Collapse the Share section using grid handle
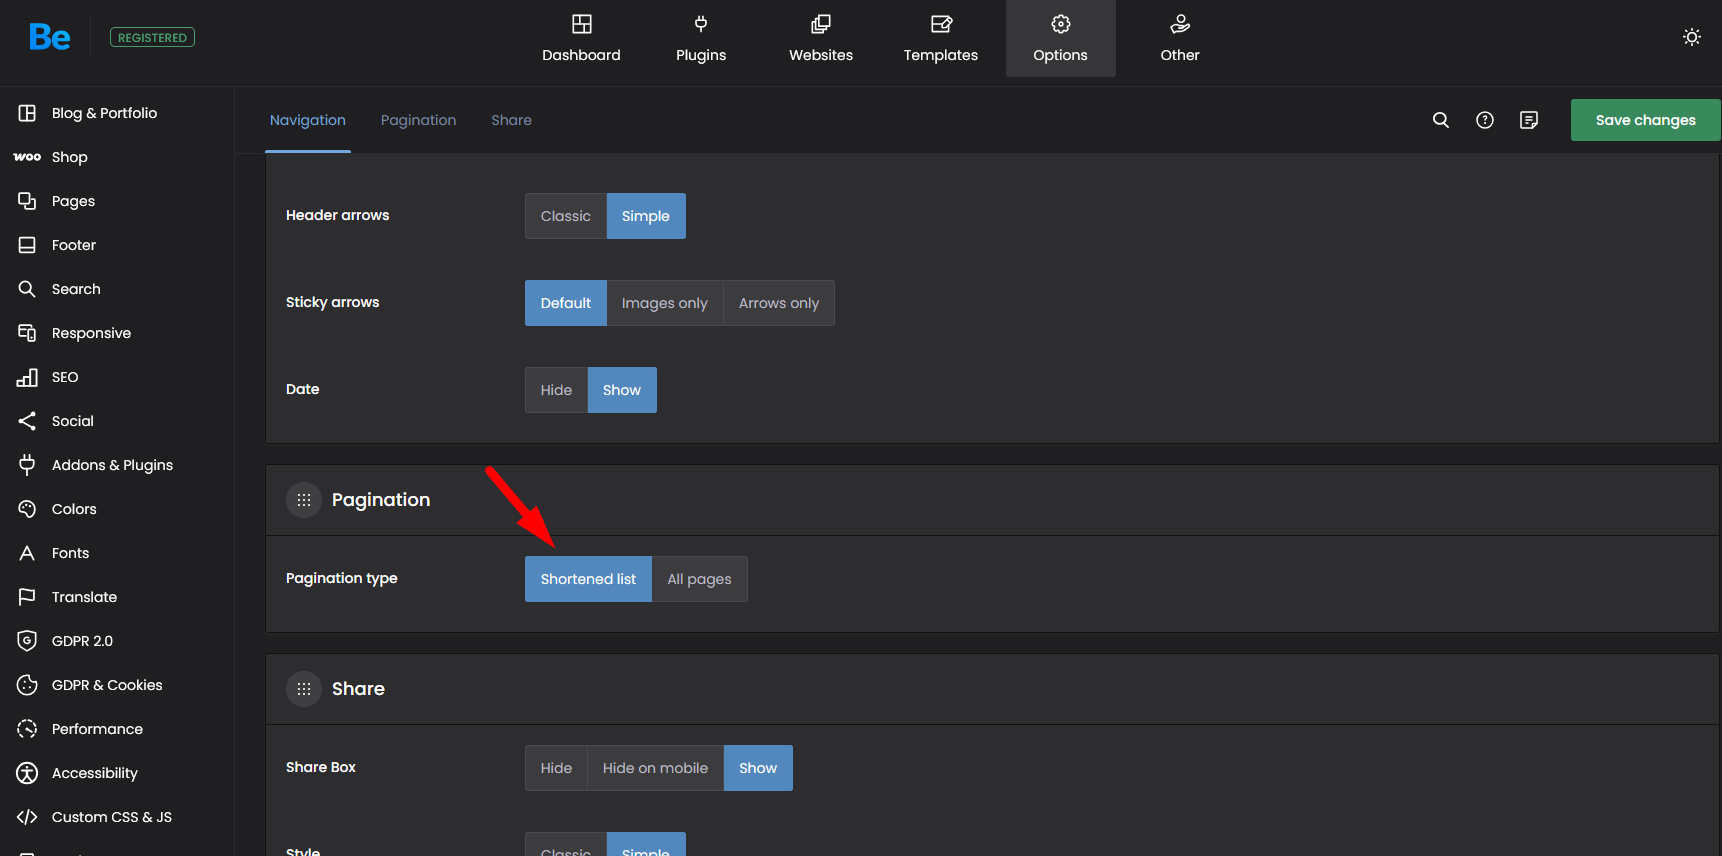The width and height of the screenshot is (1722, 856). (x=304, y=689)
